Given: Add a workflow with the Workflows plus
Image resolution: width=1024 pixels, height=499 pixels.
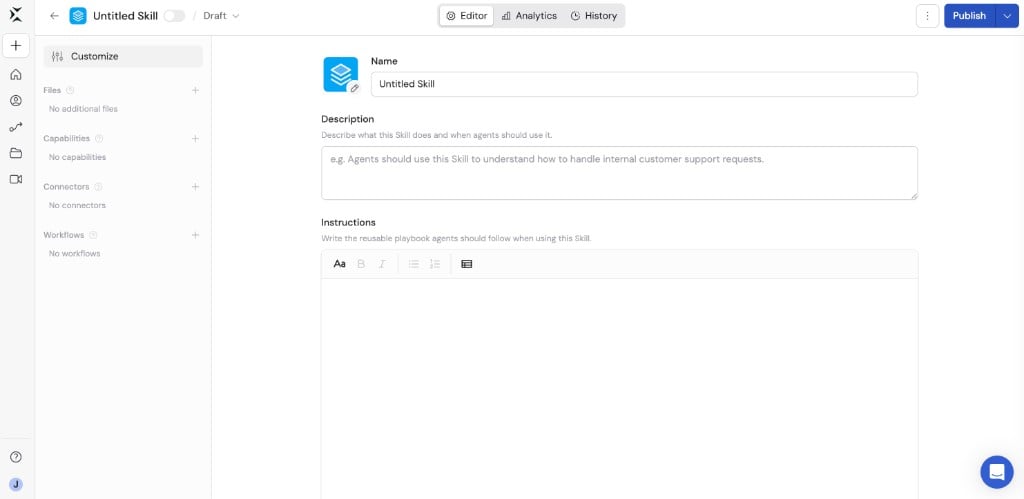Looking at the screenshot, I should coord(195,235).
